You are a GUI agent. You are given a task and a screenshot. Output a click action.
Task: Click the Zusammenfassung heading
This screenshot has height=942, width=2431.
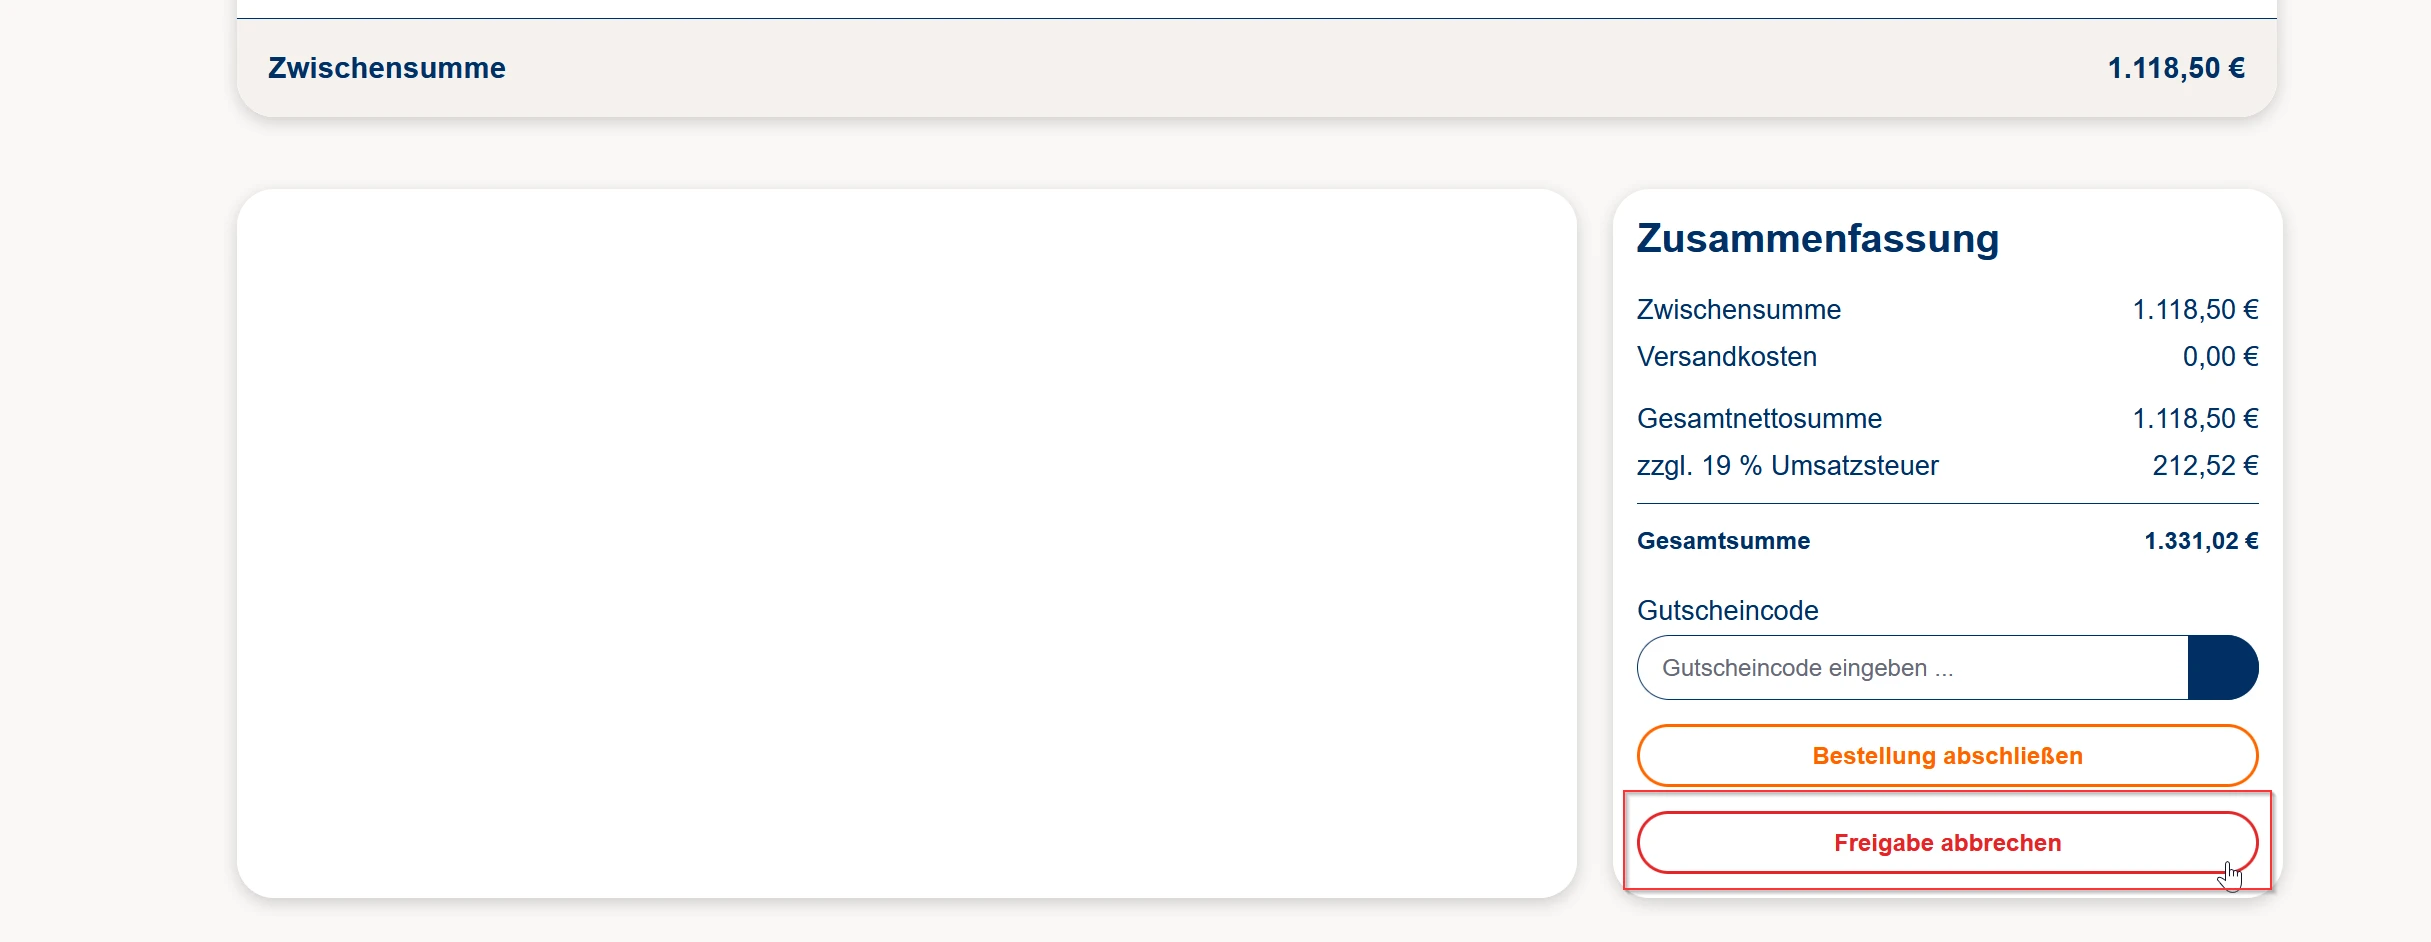tap(1817, 239)
